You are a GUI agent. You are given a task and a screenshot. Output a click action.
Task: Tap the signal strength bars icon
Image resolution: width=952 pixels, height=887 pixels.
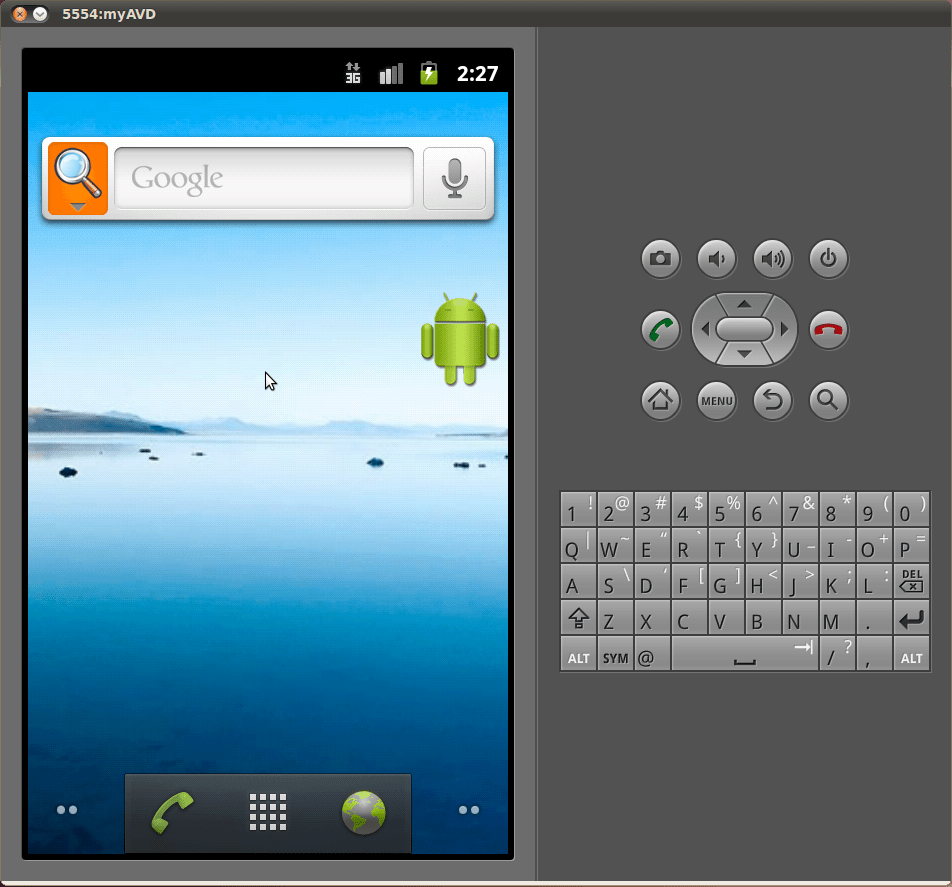391,74
